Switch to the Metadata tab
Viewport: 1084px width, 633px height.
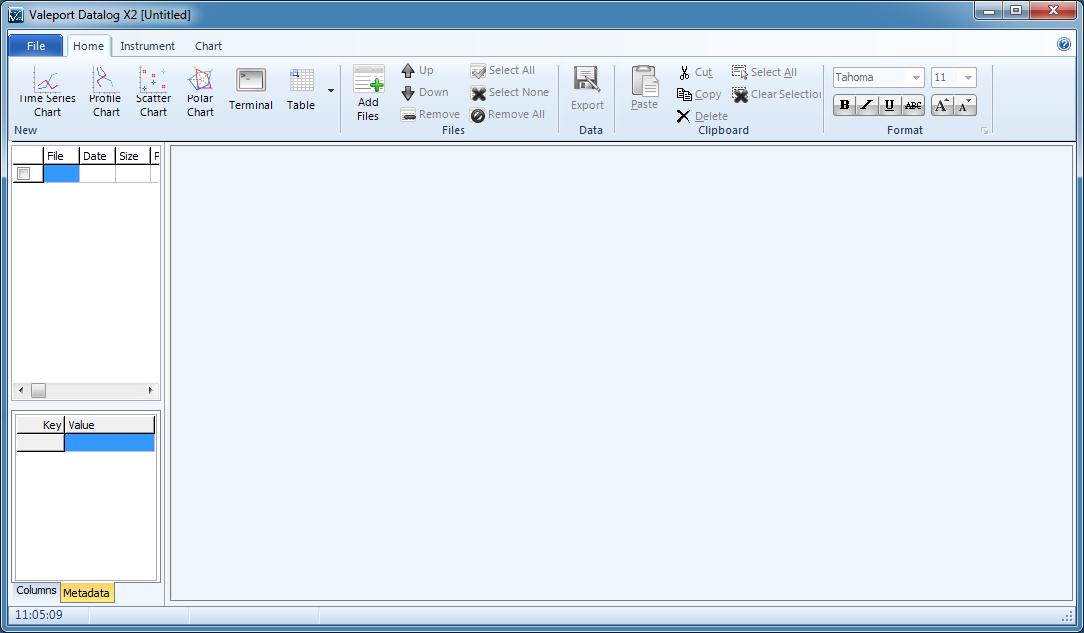click(x=86, y=593)
